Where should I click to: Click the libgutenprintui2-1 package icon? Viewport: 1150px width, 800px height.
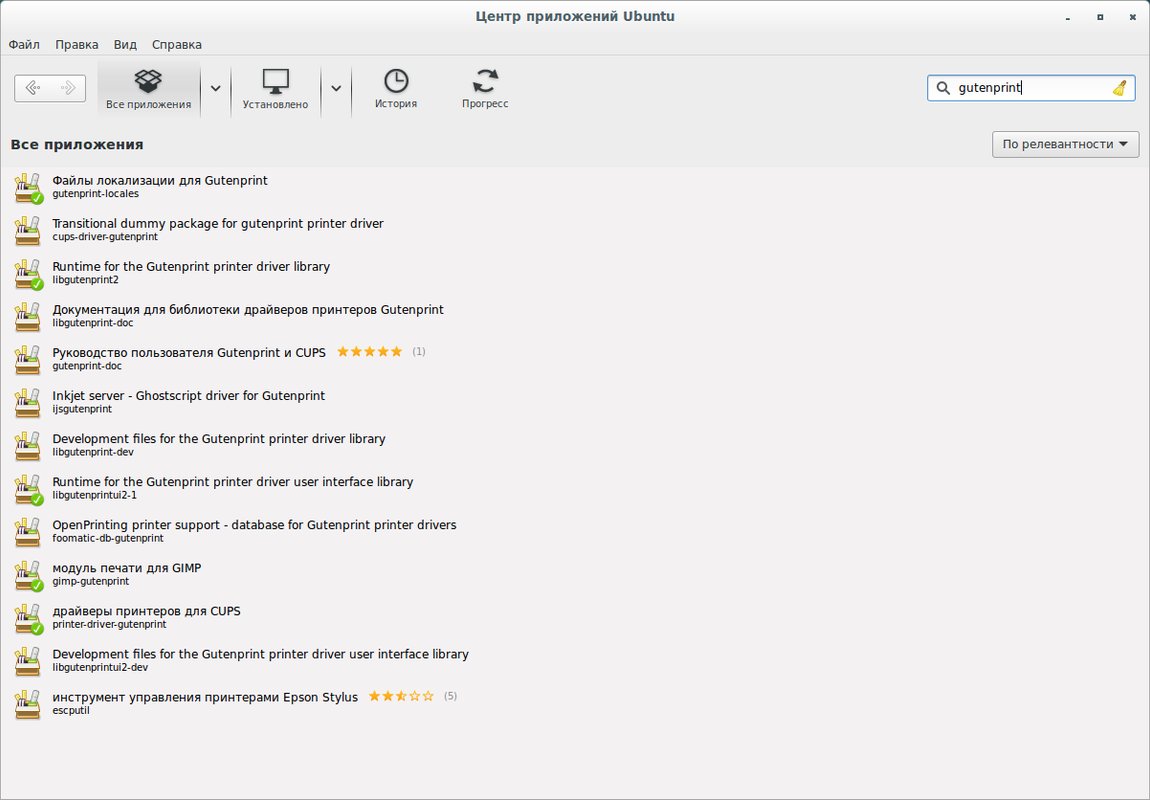click(x=28, y=489)
